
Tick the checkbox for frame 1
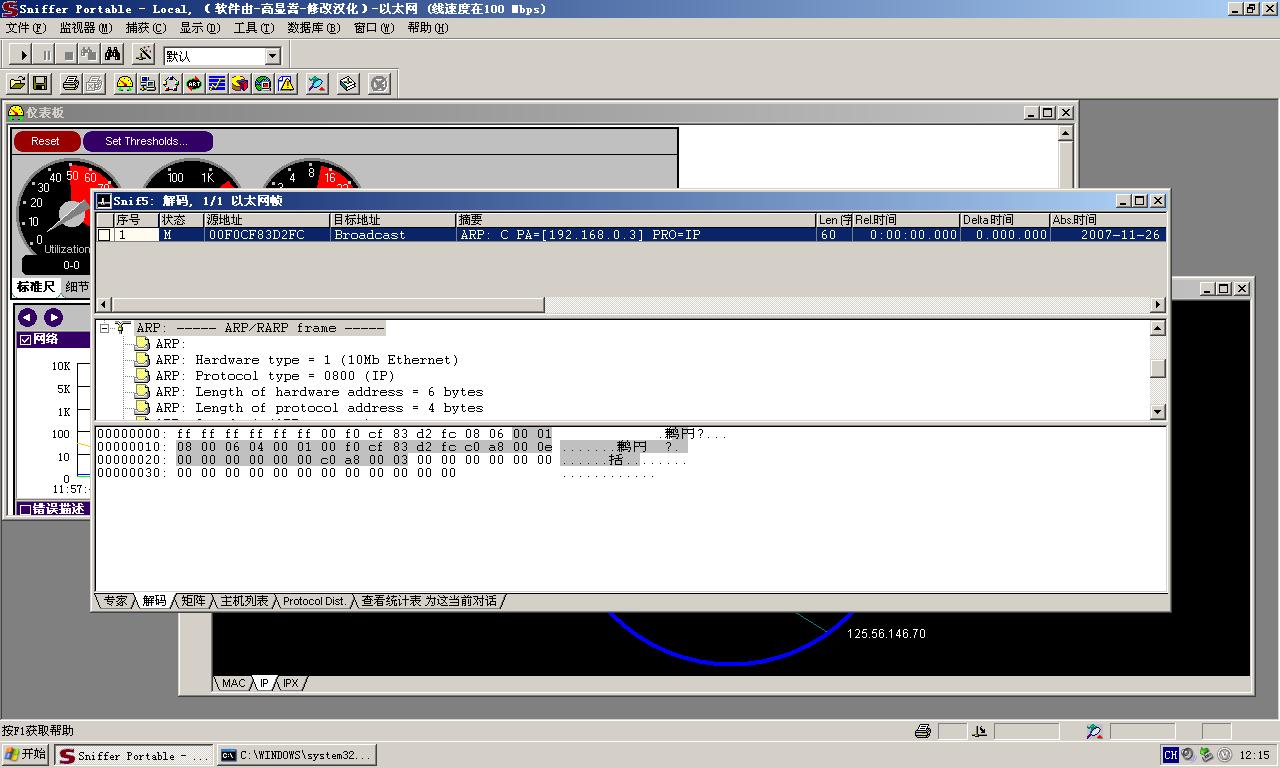(105, 235)
